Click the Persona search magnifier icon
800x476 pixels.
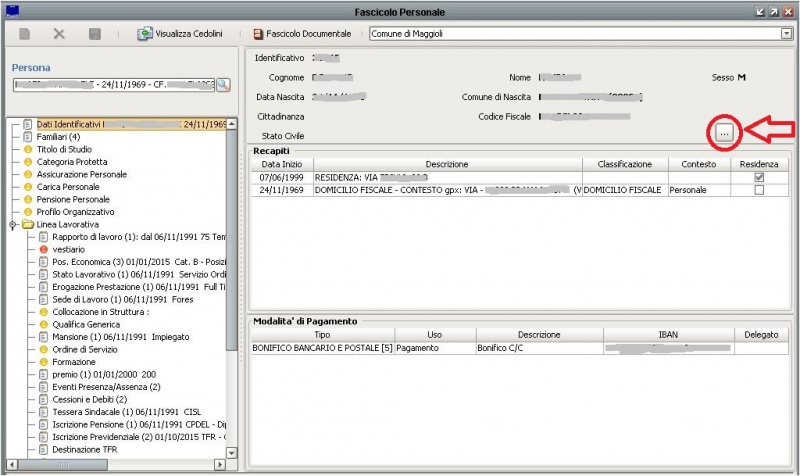pyautogui.click(x=223, y=85)
